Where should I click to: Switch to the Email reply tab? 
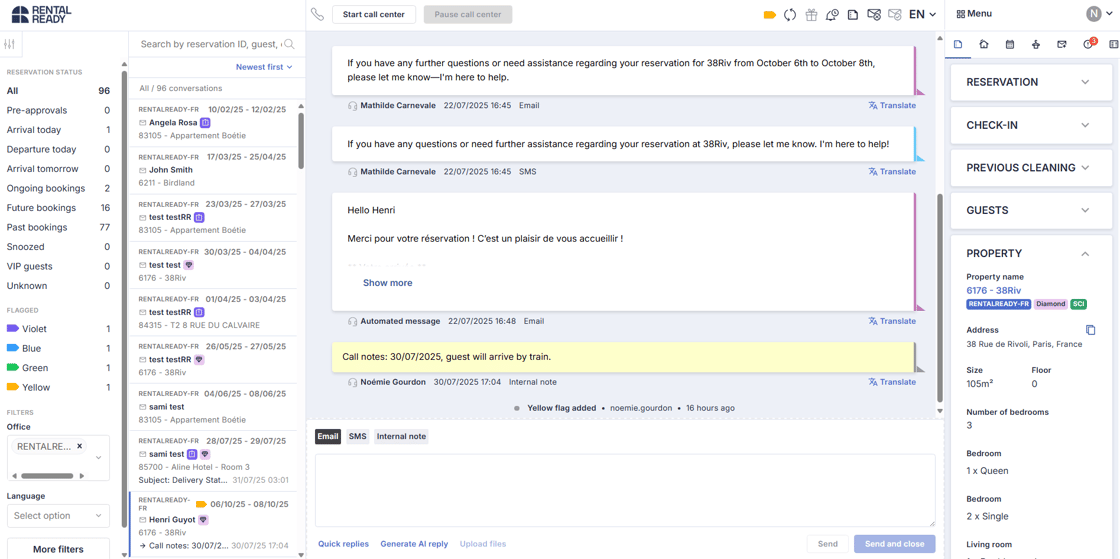[328, 436]
